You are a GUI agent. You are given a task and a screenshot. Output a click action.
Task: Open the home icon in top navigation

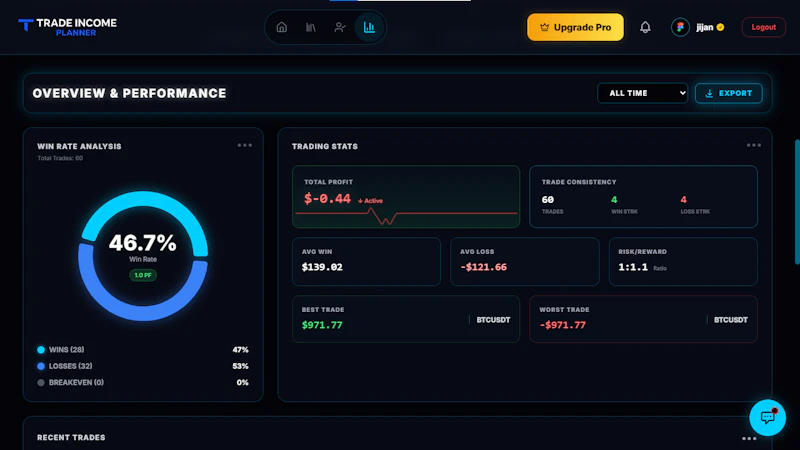point(282,27)
